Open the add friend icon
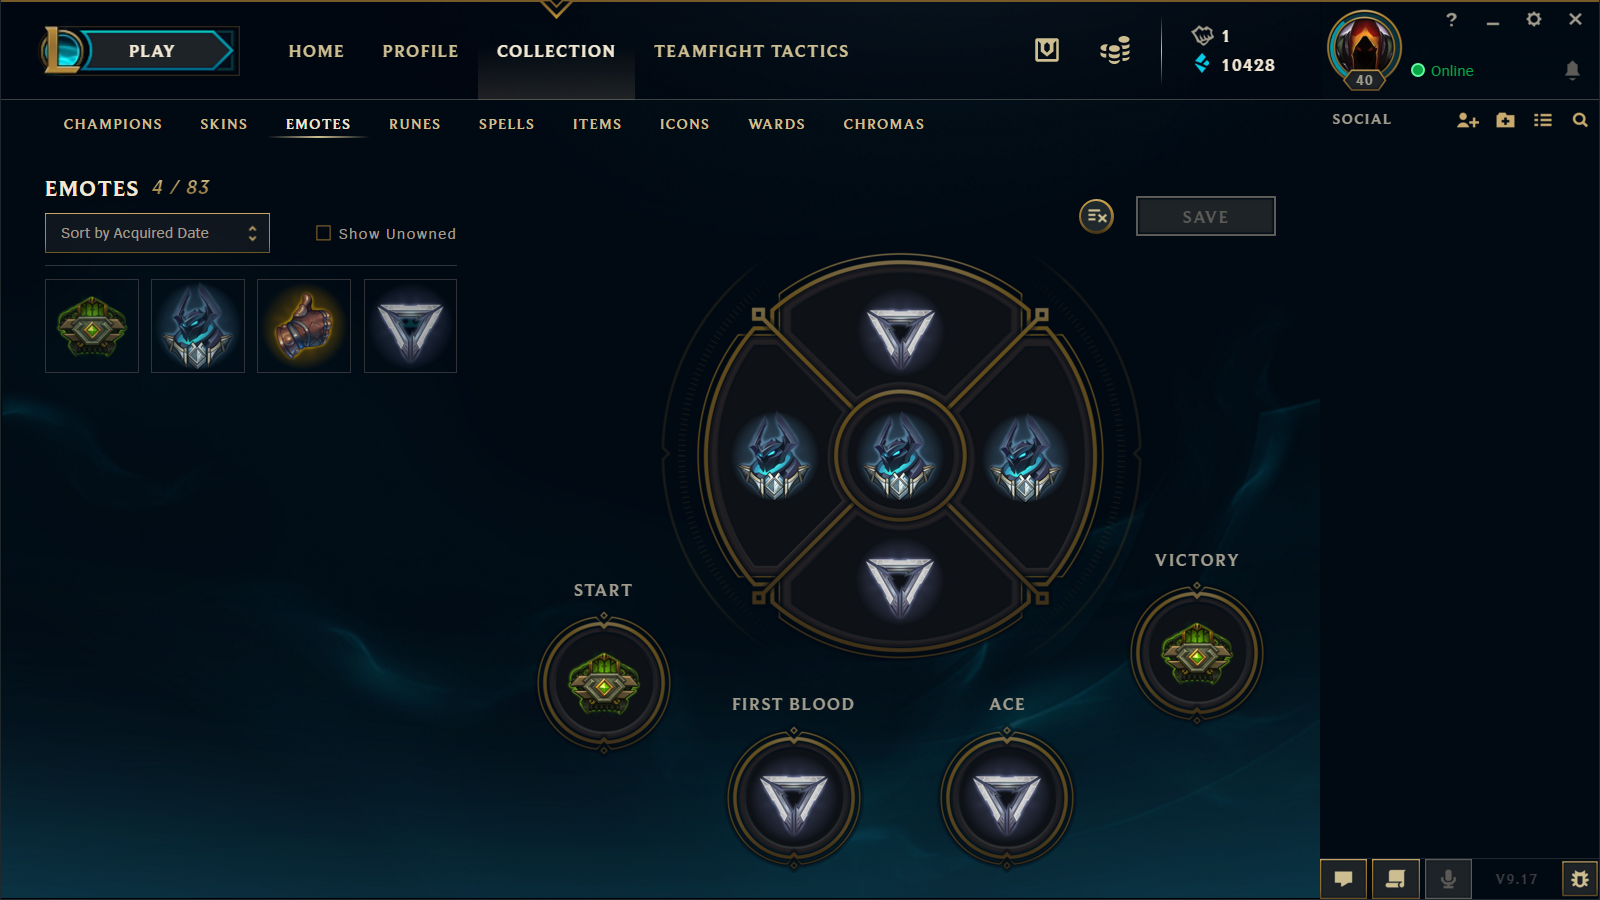This screenshot has height=900, width=1600. pos(1467,120)
